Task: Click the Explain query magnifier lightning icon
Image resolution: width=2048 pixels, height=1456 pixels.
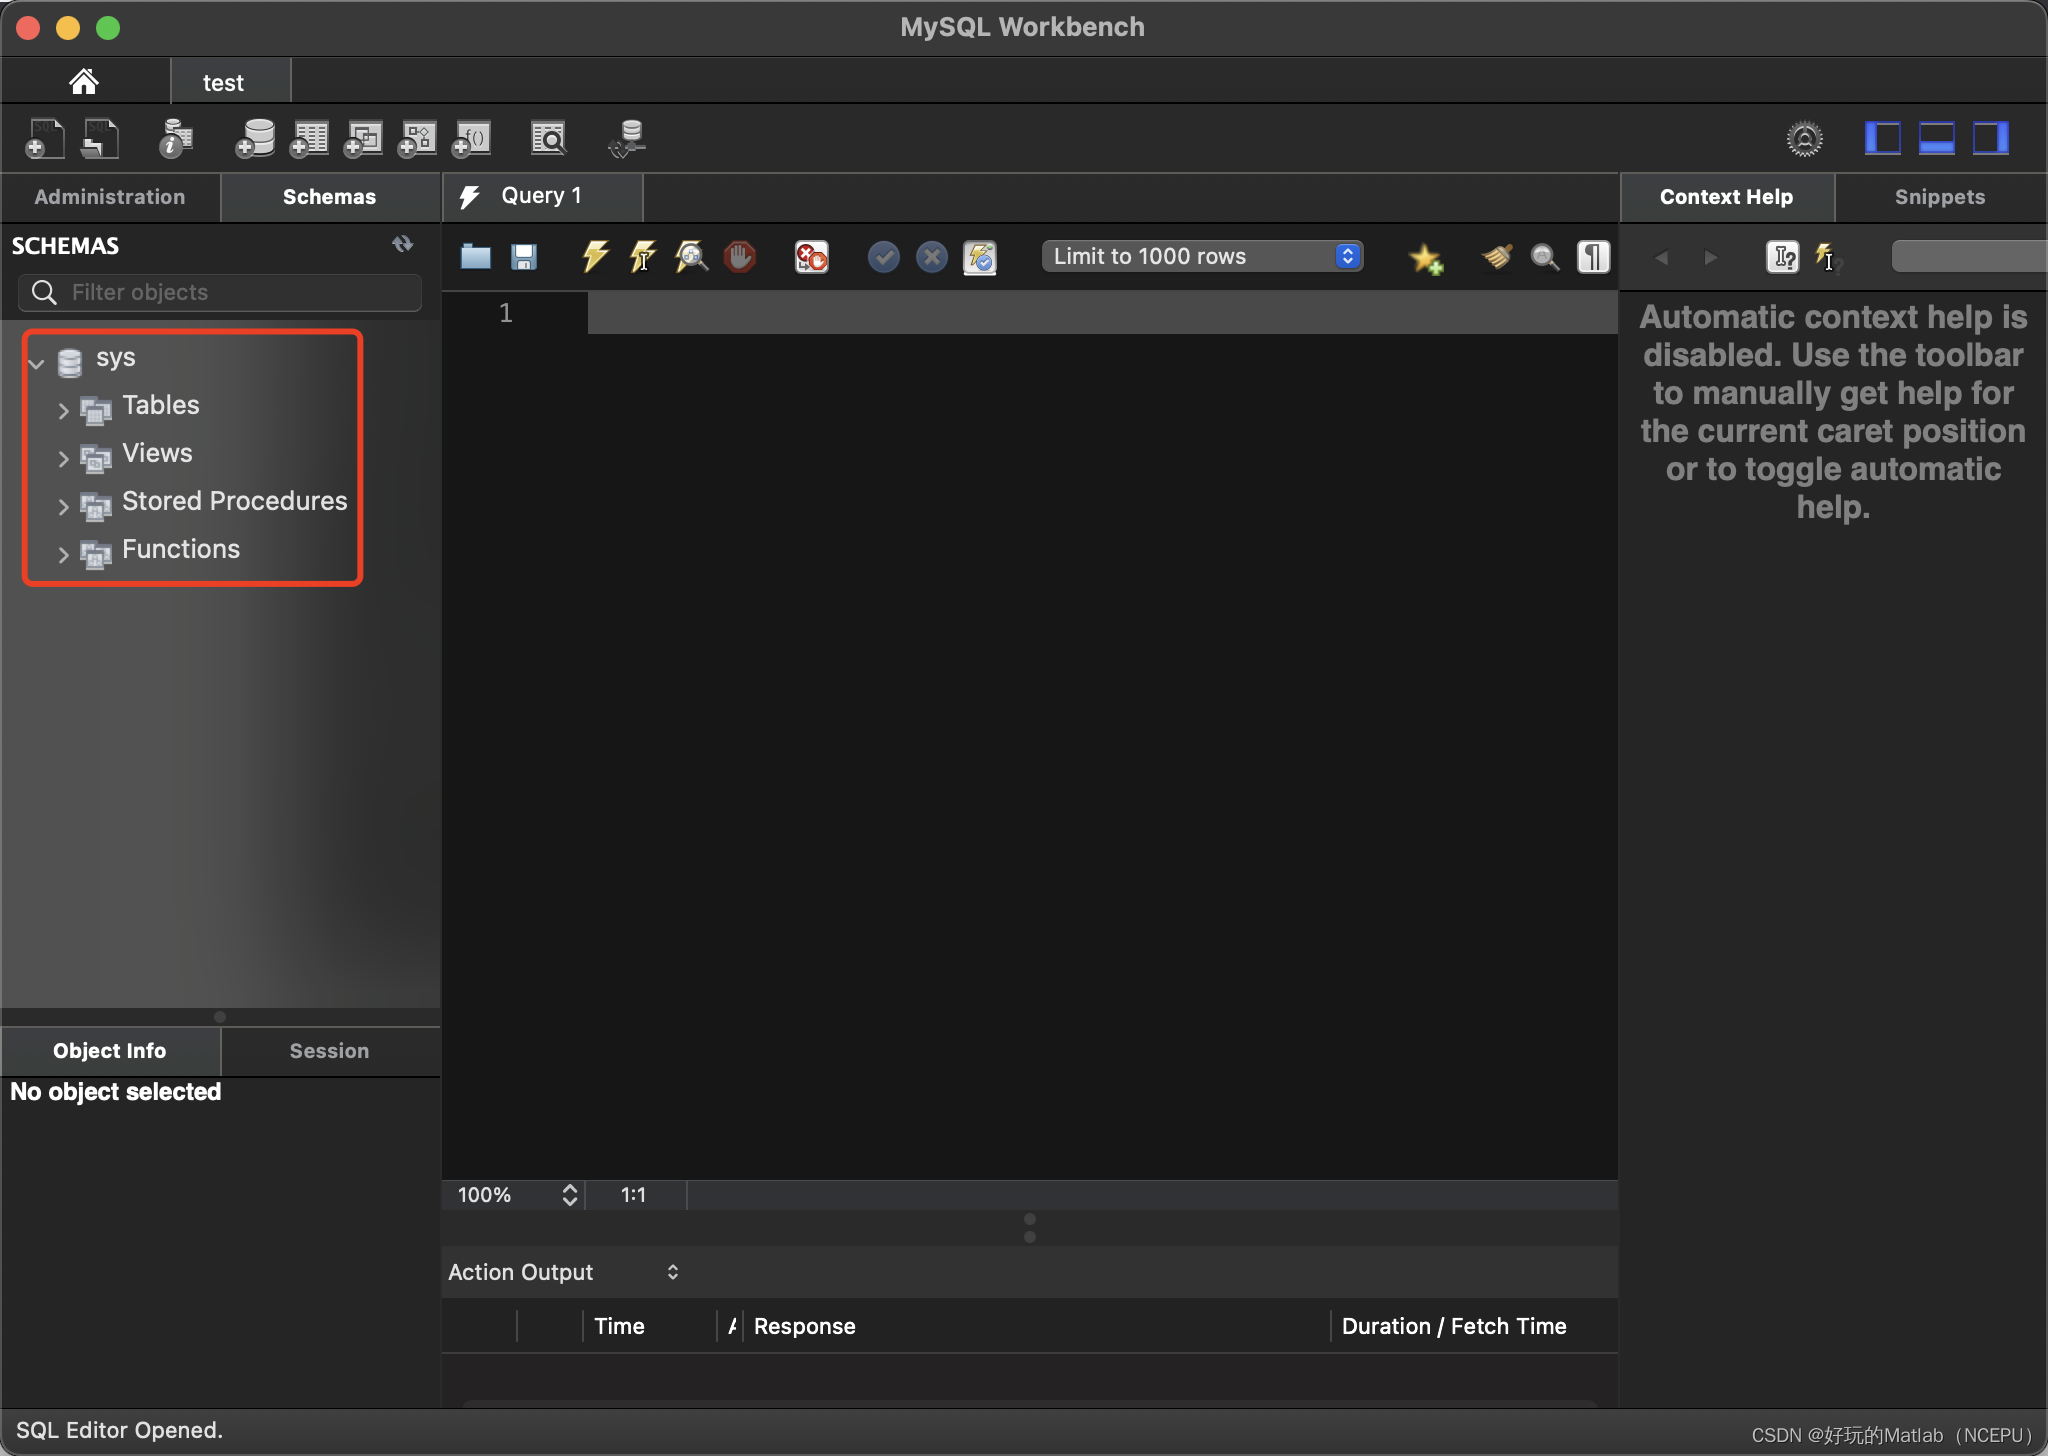Action: [691, 257]
